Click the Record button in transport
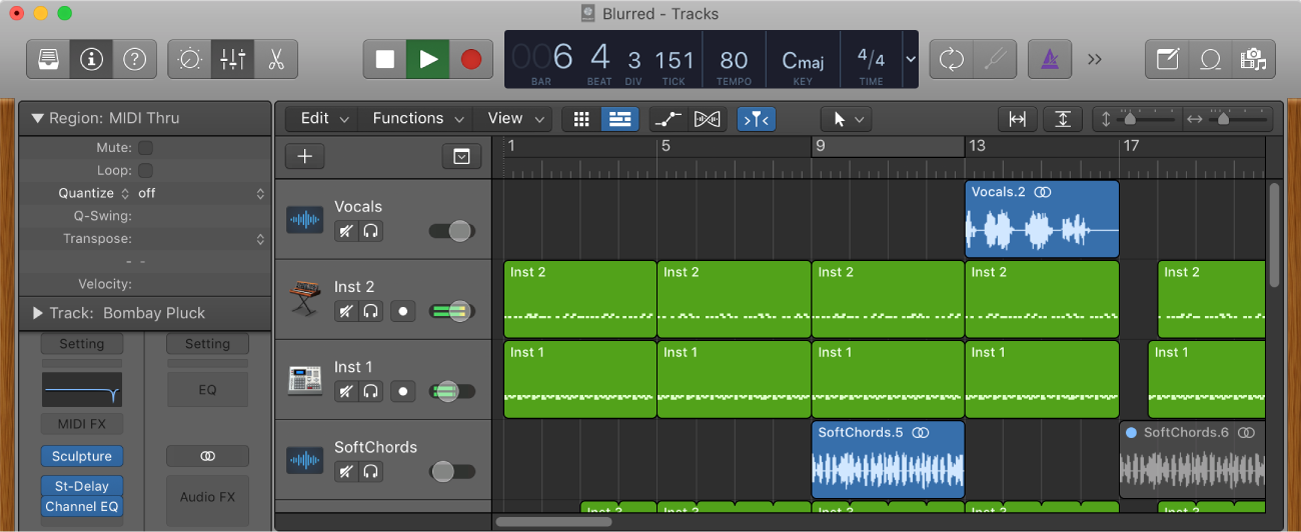The width and height of the screenshot is (1301, 532). coord(471,60)
